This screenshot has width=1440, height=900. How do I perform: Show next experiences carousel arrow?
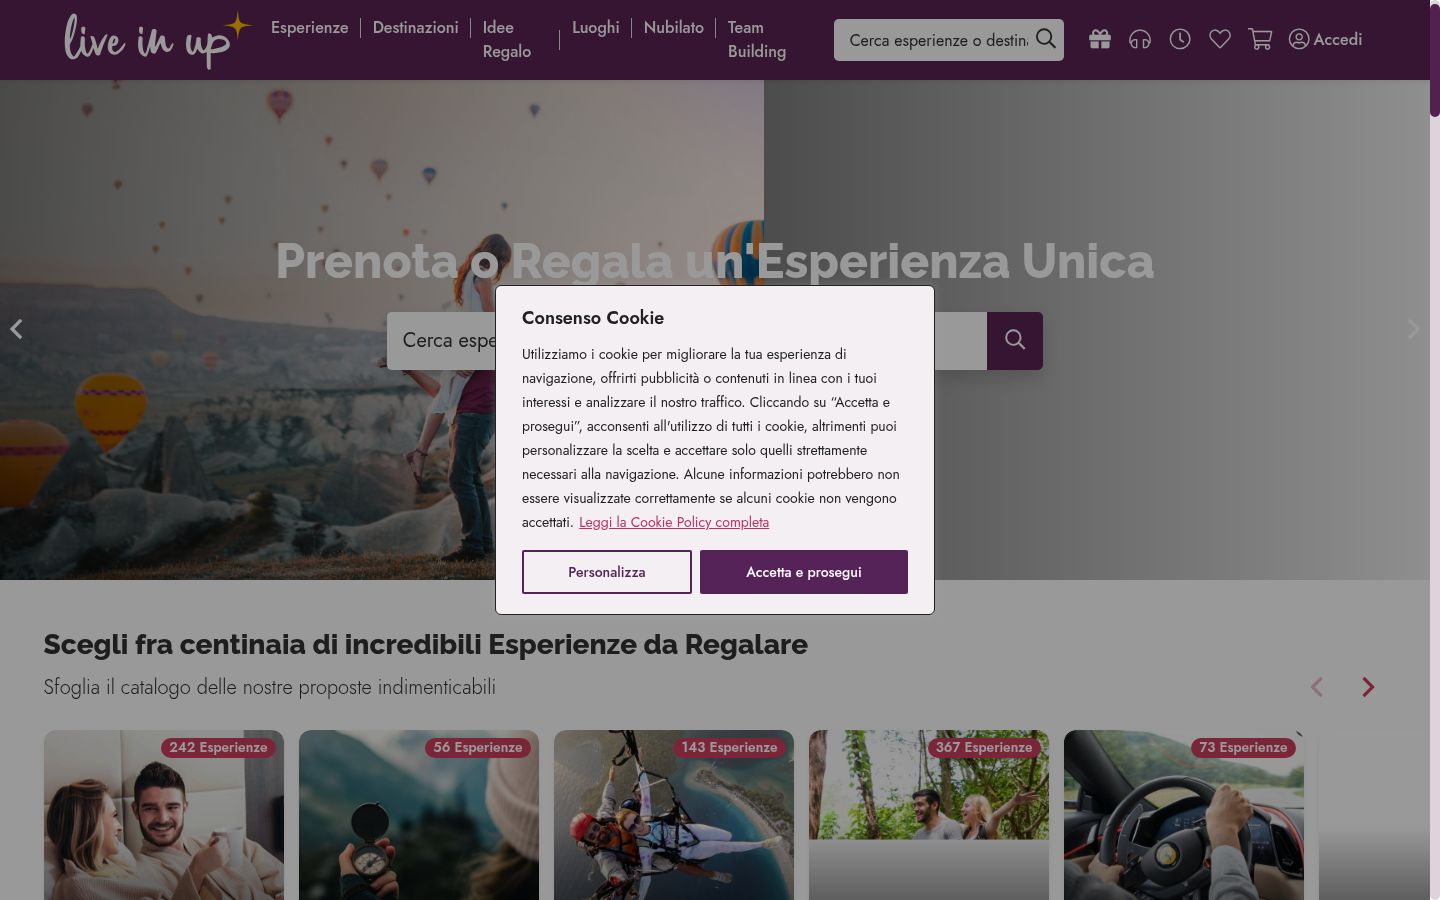(1368, 687)
